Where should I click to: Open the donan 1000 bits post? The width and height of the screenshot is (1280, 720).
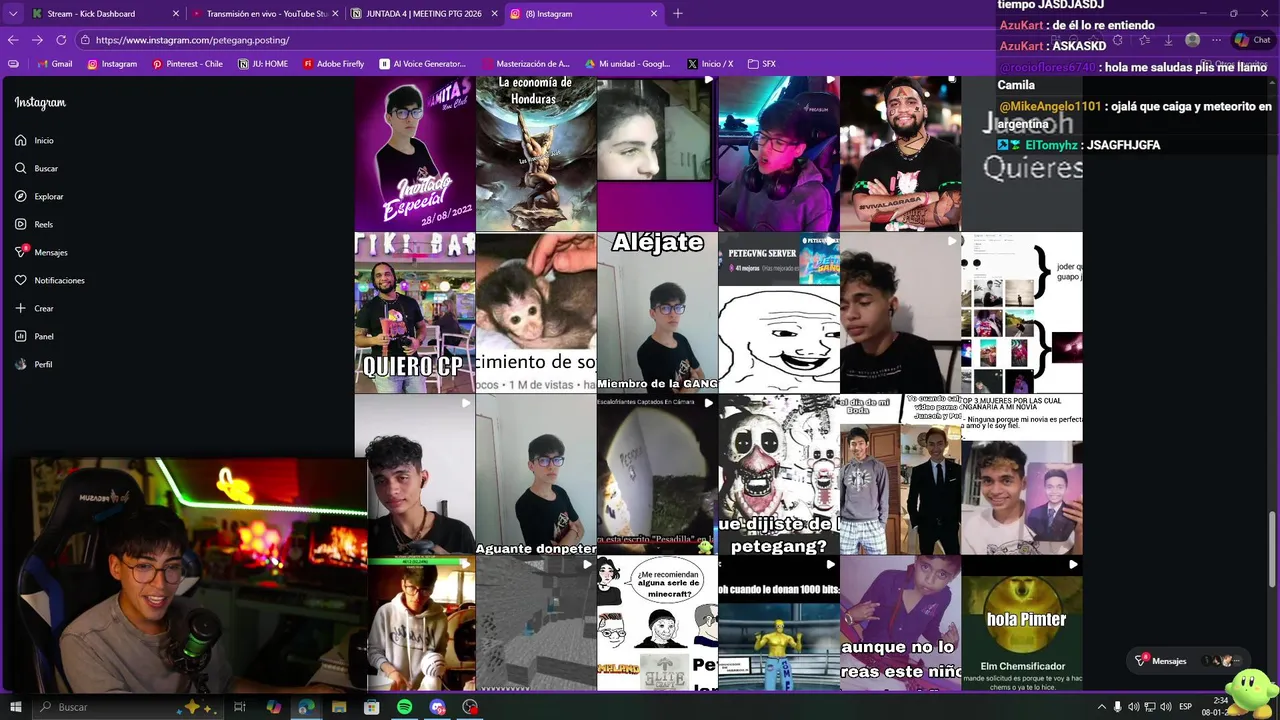(x=779, y=623)
